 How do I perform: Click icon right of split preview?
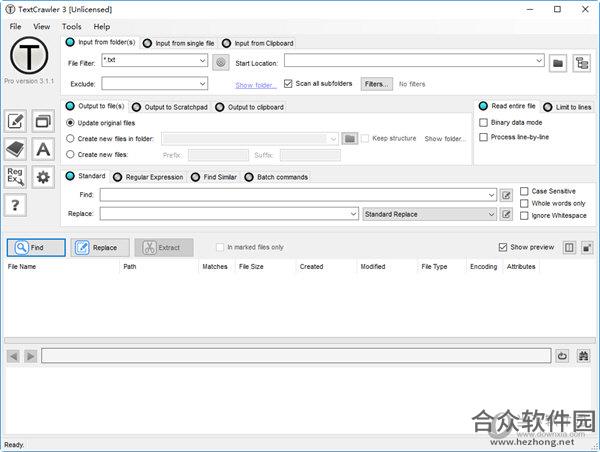pos(587,248)
